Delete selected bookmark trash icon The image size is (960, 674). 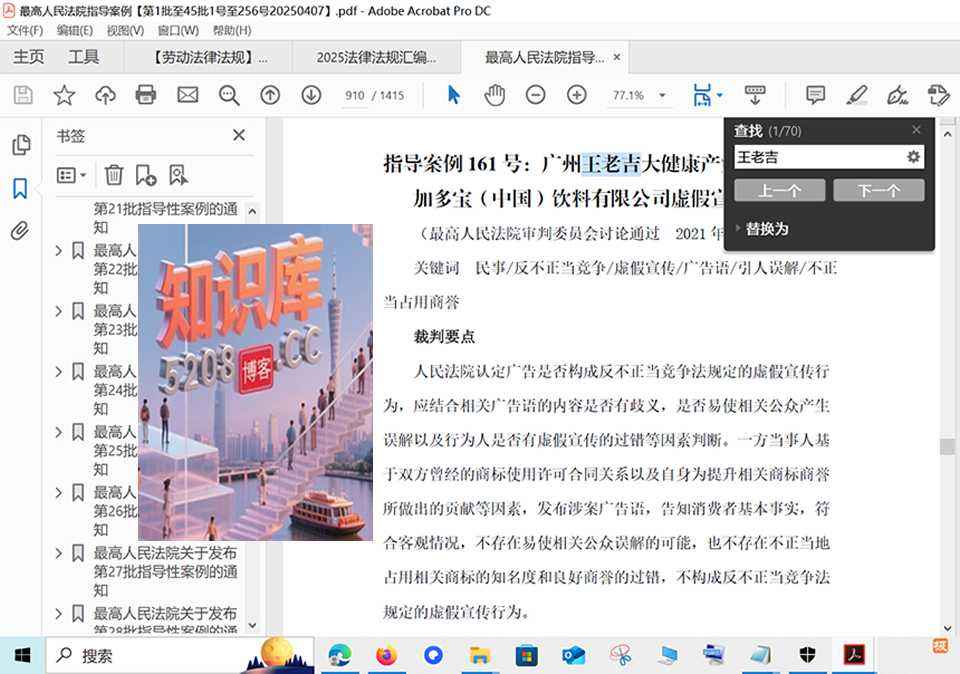[x=113, y=175]
